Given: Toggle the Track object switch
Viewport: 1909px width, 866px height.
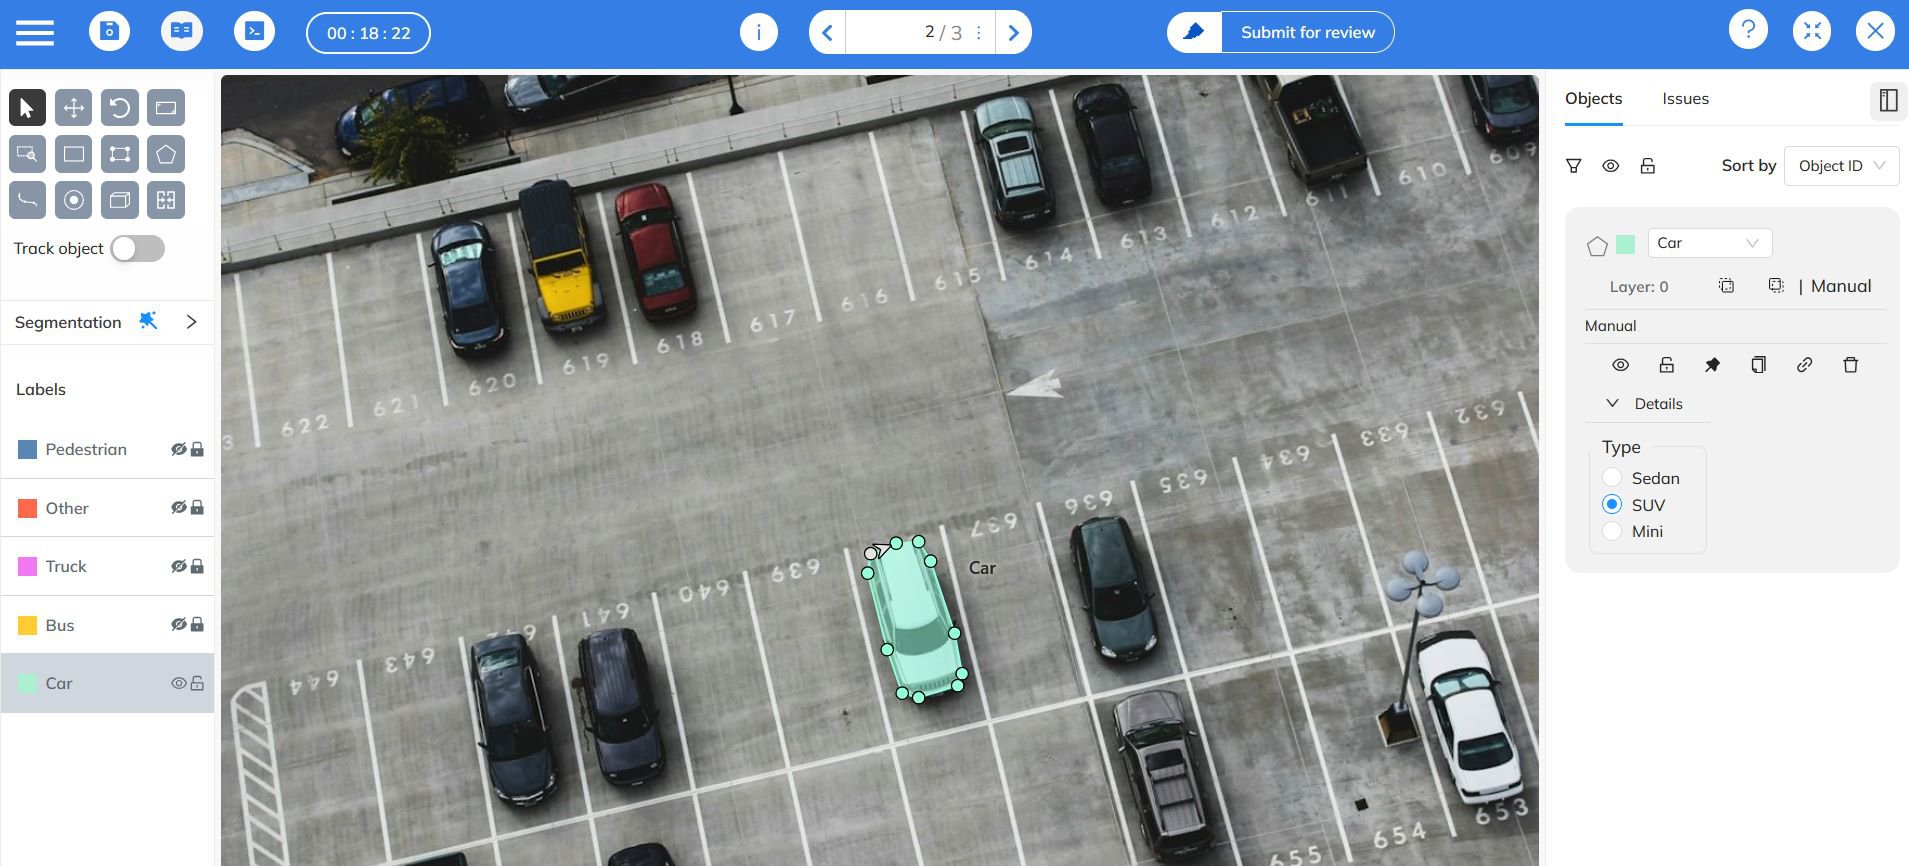Looking at the screenshot, I should point(138,249).
